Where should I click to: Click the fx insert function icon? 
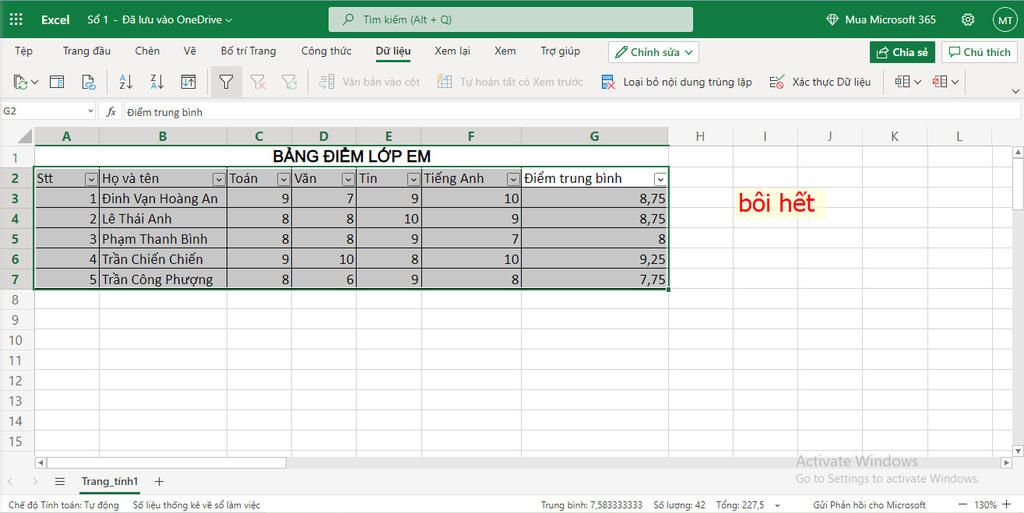111,112
